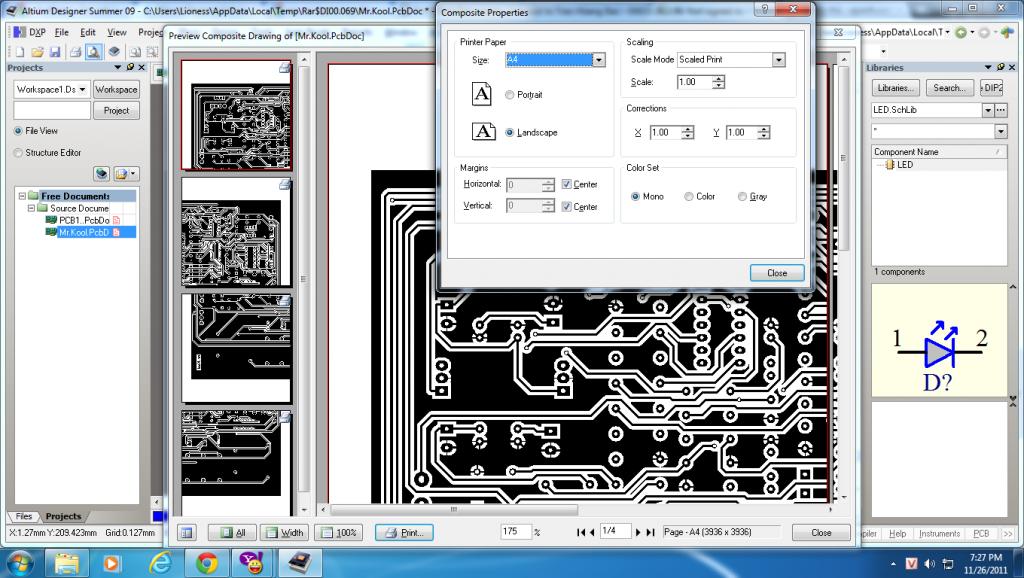The width and height of the screenshot is (1024, 578).
Task: Click the LED component in Libraries list
Action: tap(904, 165)
